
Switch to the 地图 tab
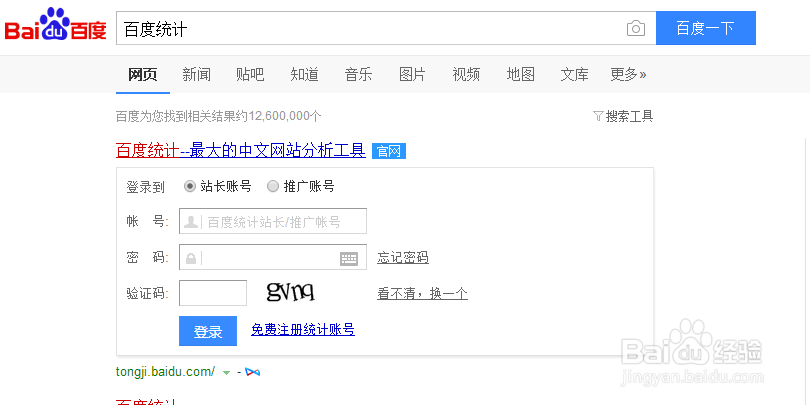[x=520, y=74]
